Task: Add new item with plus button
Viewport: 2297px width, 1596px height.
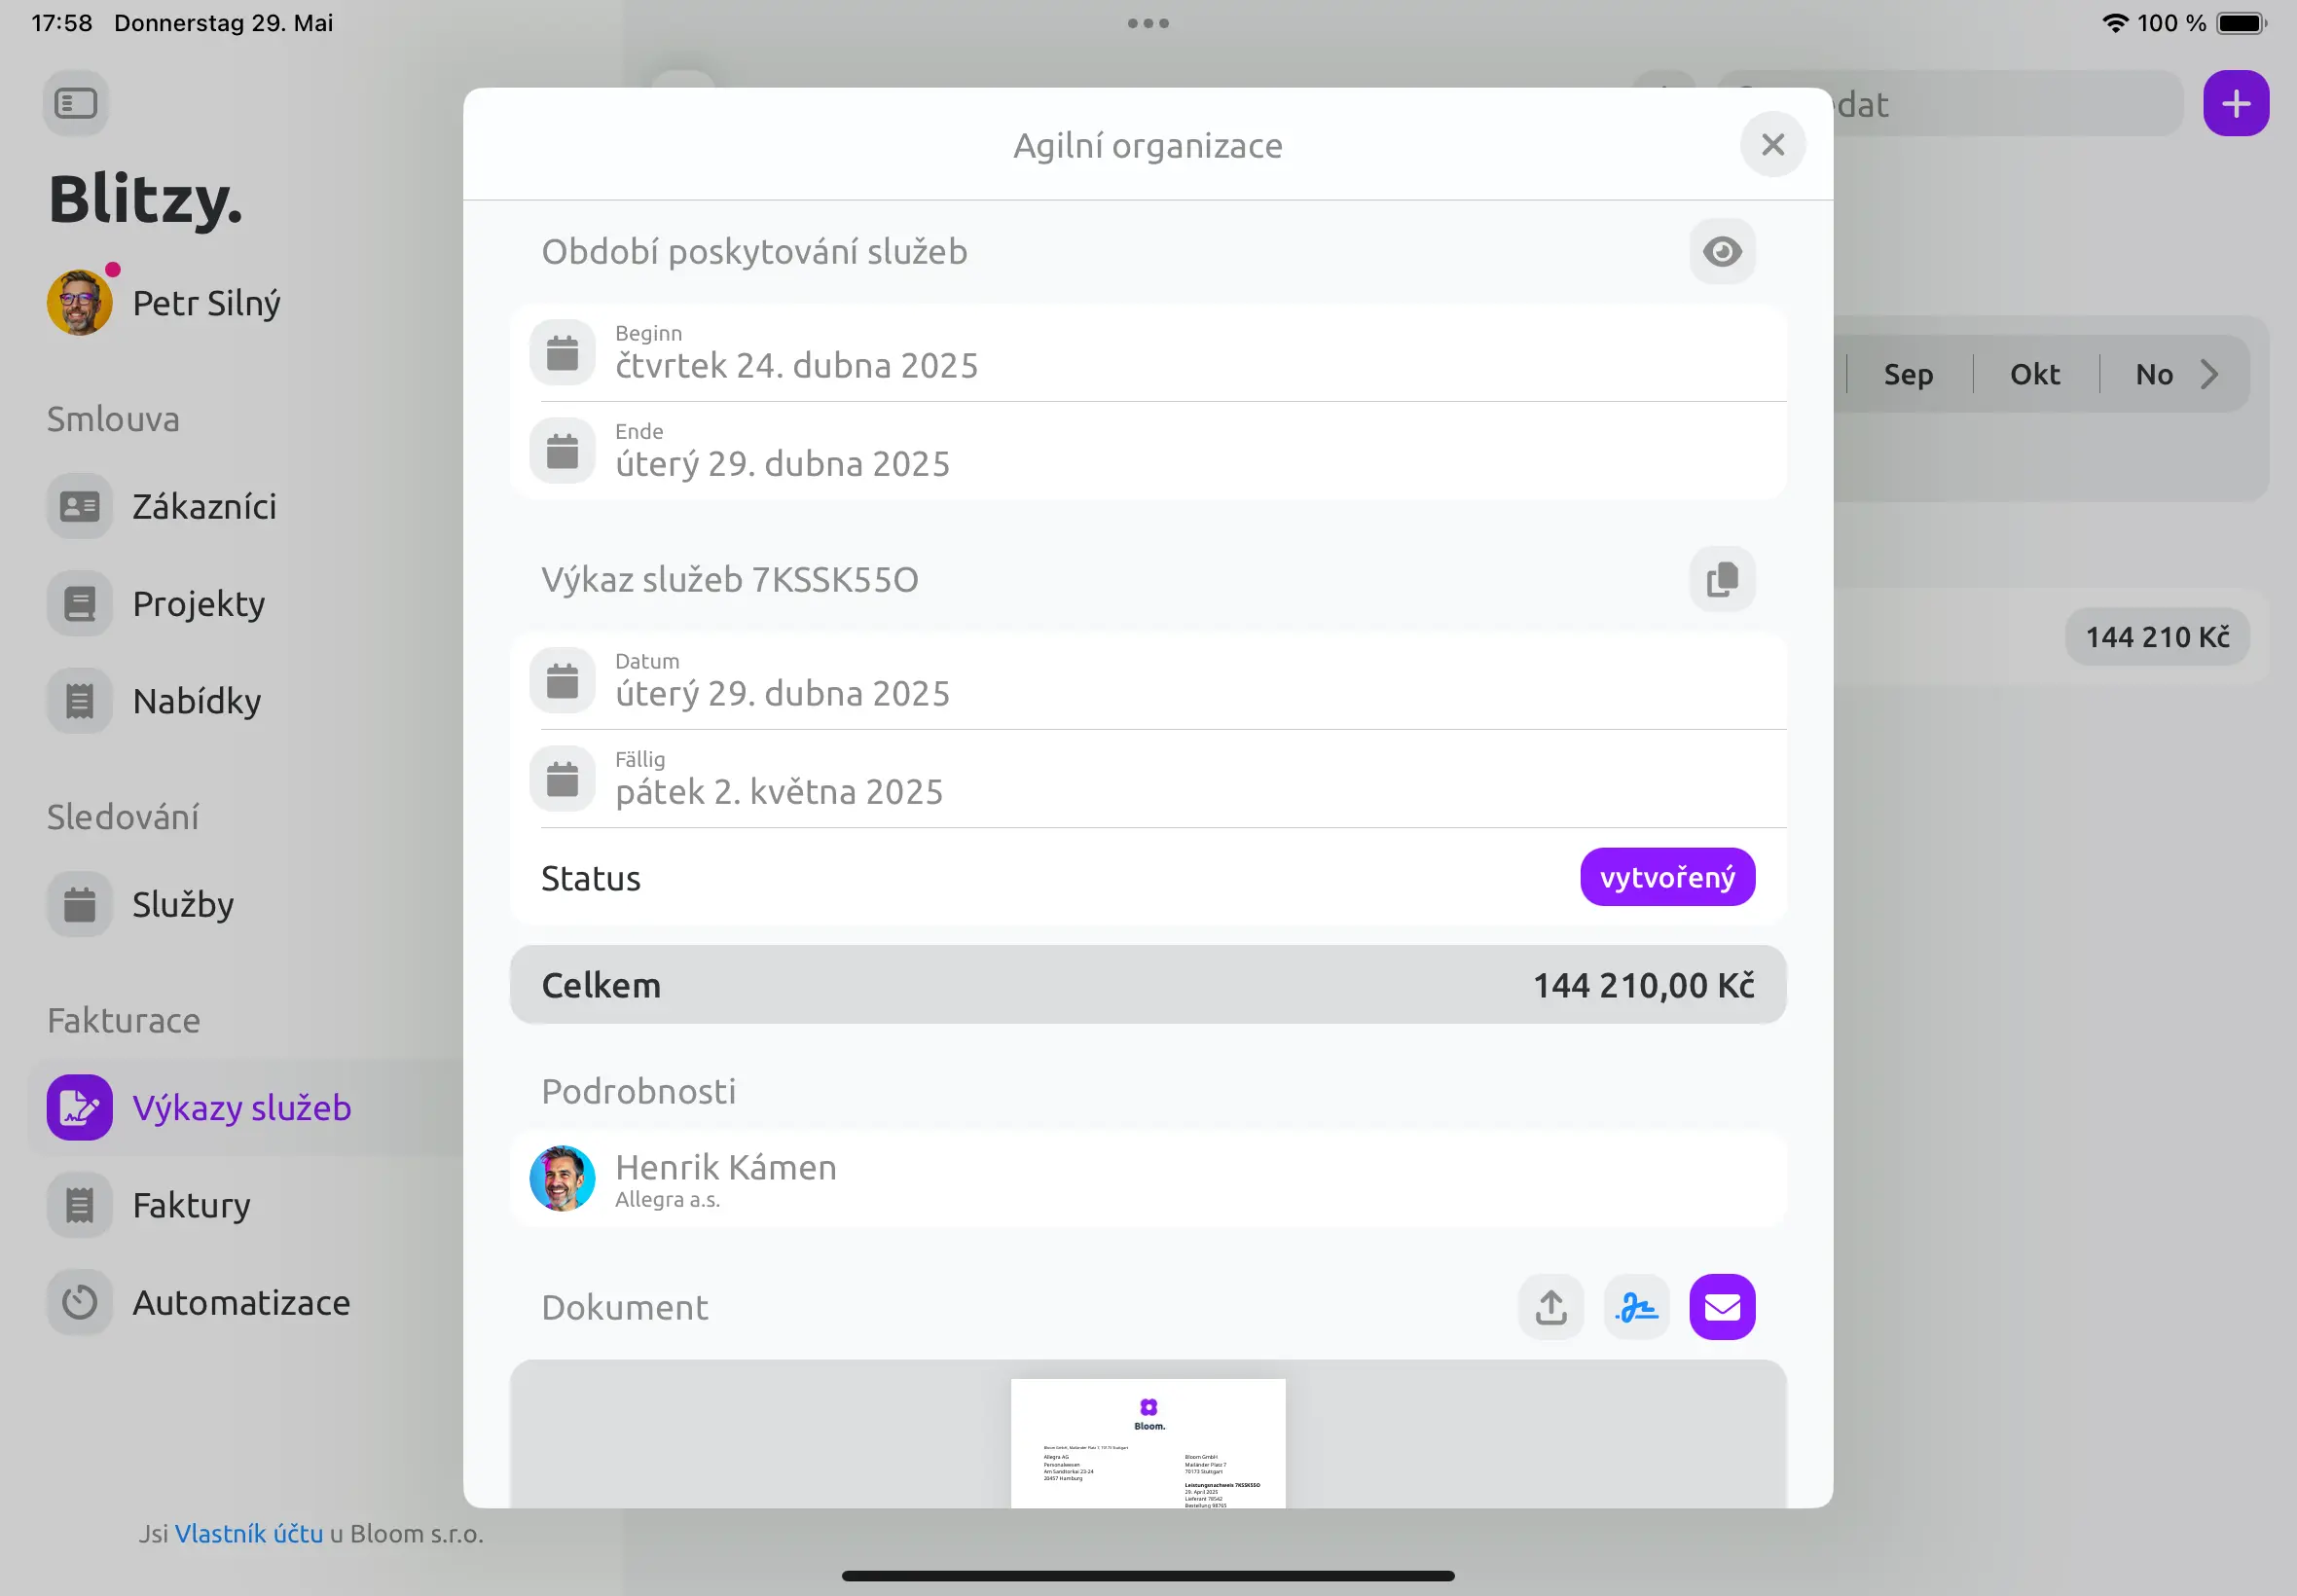Action: coord(2236,103)
